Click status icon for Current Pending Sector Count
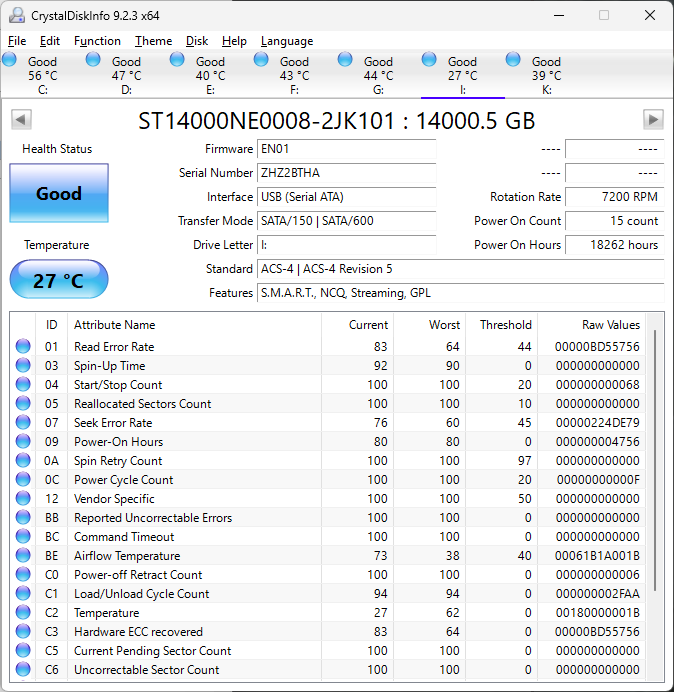This screenshot has height=692, width=674. pos(23,650)
